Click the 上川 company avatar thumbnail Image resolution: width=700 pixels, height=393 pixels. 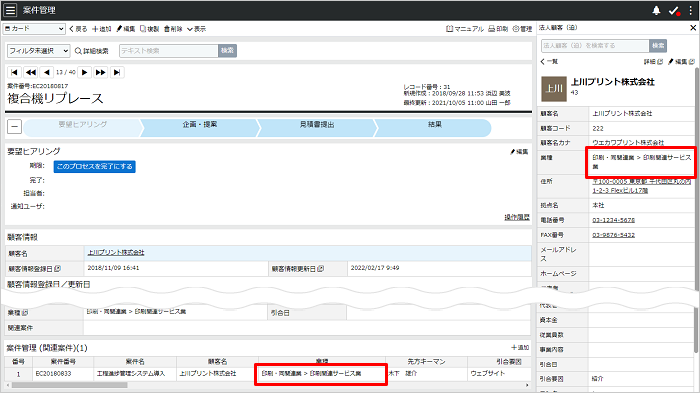coord(554,89)
